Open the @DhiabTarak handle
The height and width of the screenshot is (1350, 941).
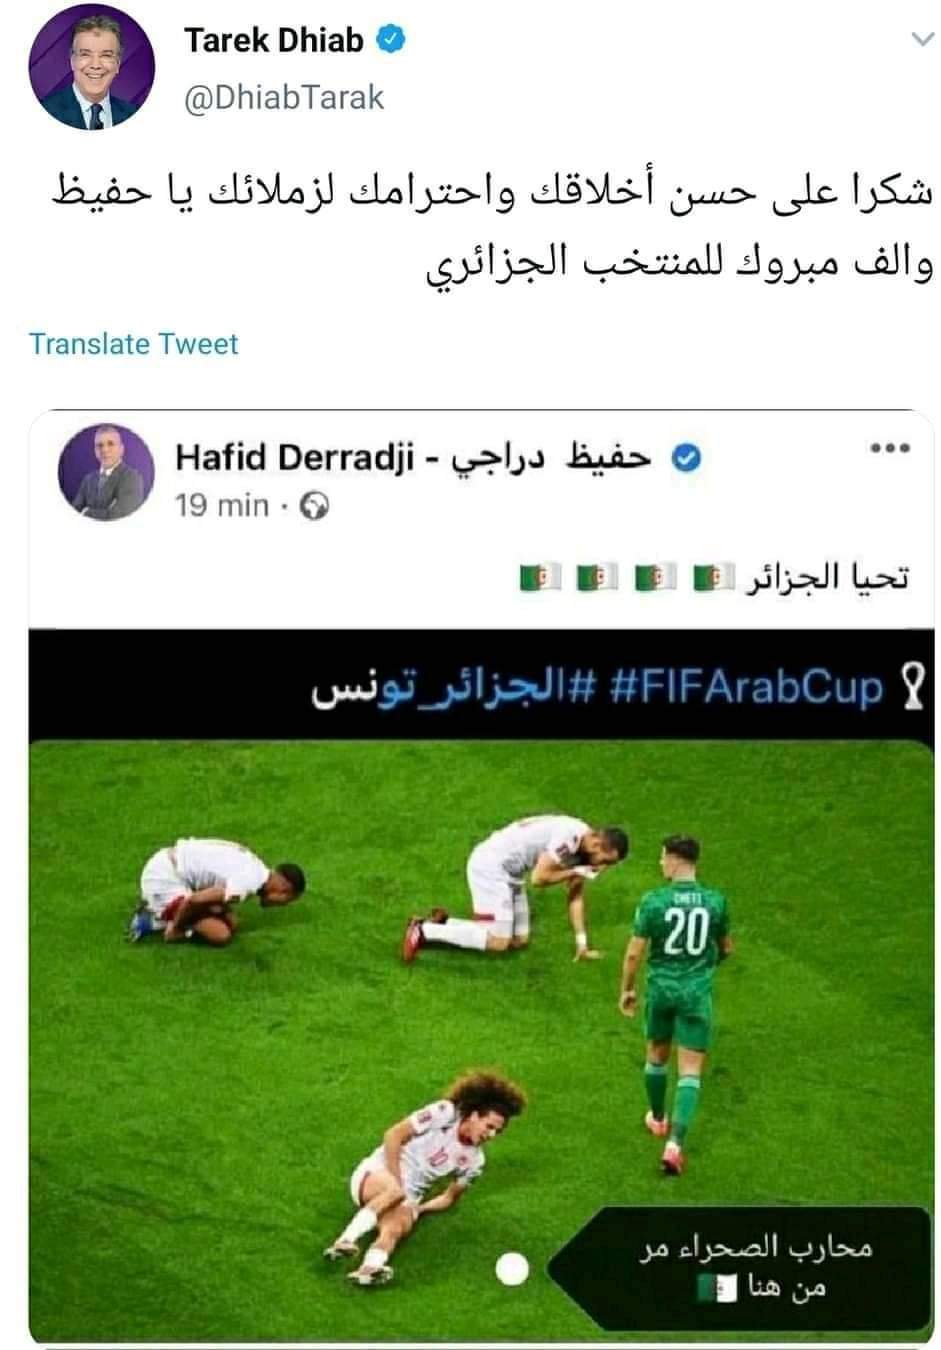(285, 97)
